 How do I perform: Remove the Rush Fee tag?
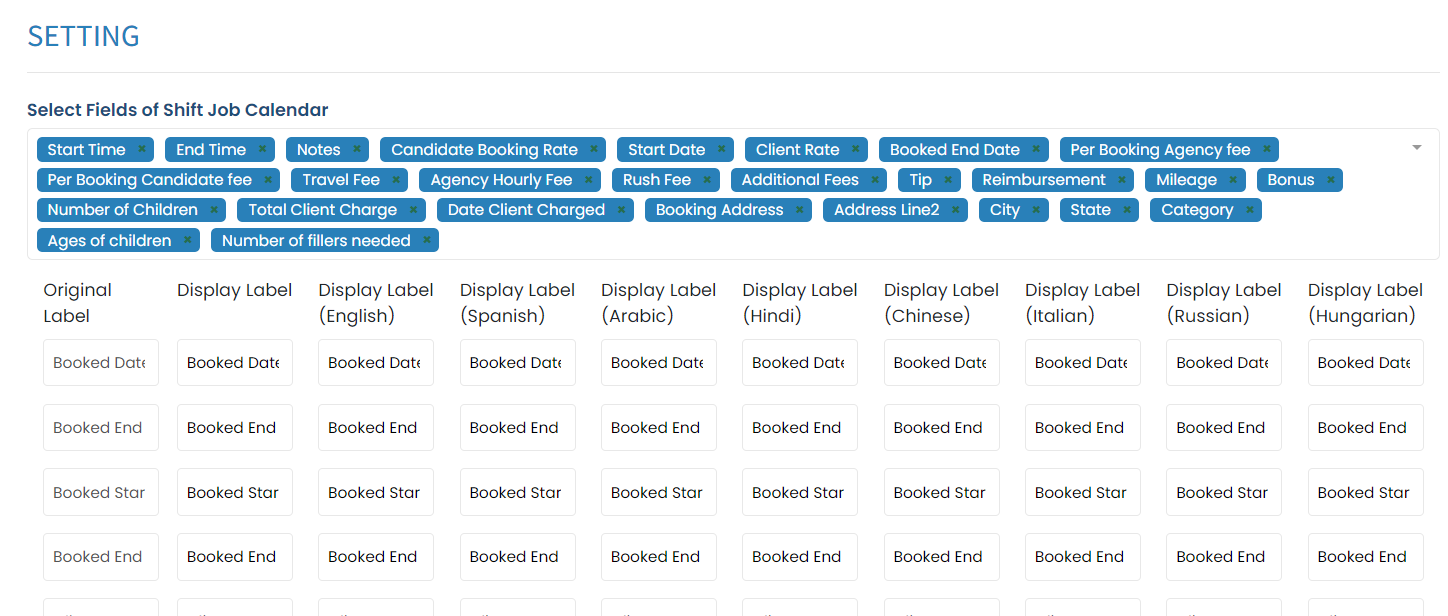(707, 180)
